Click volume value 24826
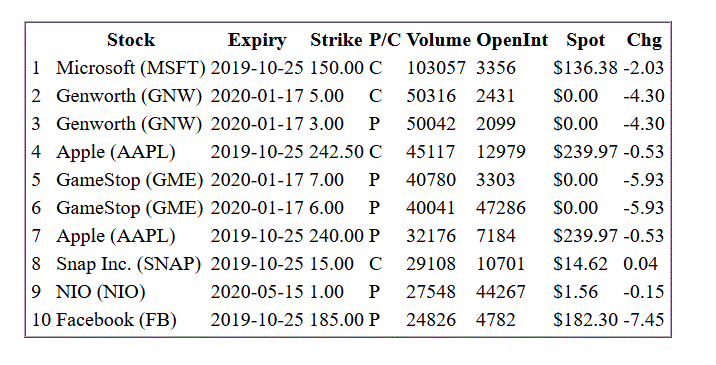The width and height of the screenshot is (716, 365). 431,320
